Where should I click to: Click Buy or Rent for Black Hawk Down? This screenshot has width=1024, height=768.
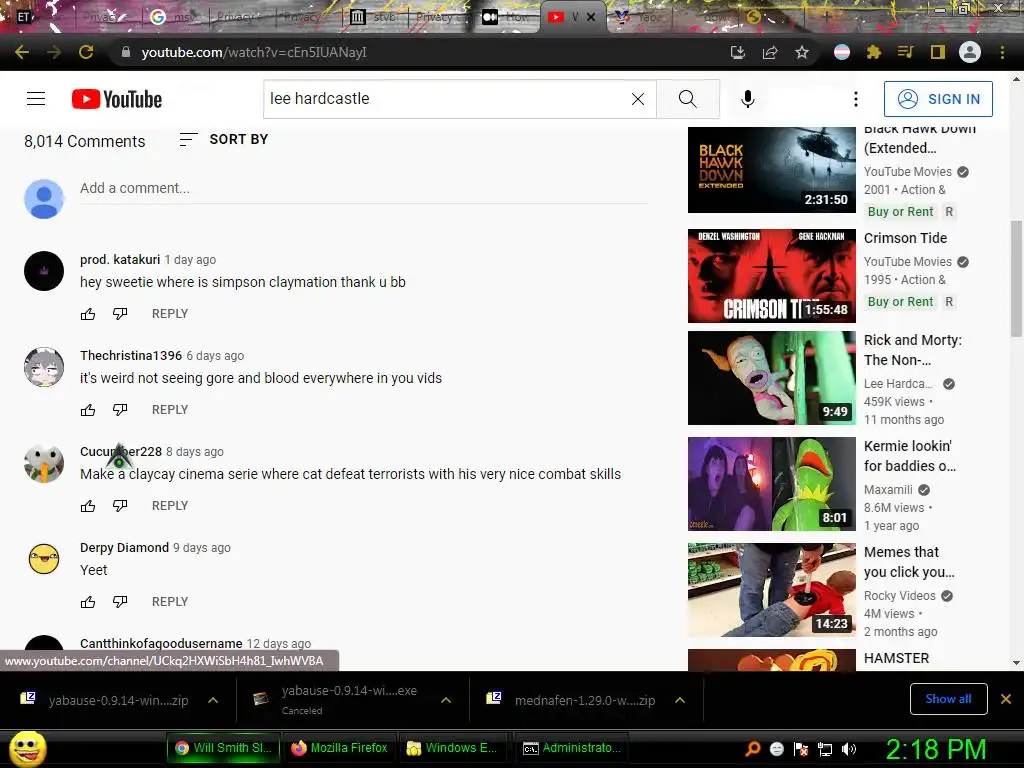[900, 212]
